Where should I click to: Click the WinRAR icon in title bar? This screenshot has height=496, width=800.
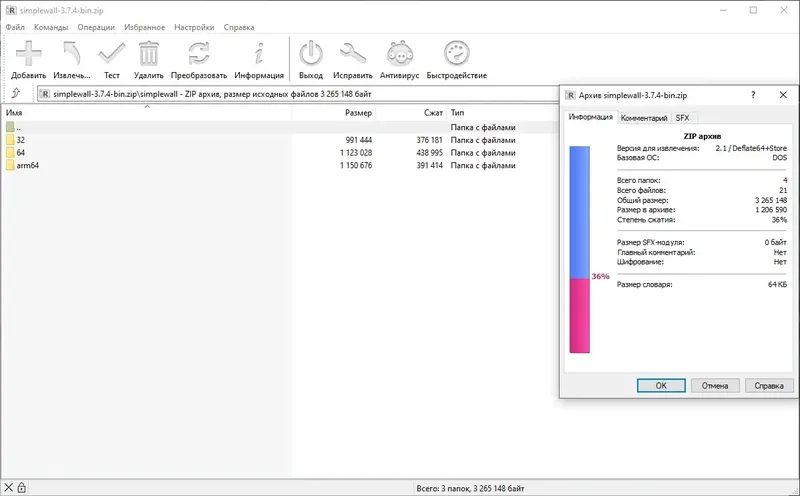point(11,10)
